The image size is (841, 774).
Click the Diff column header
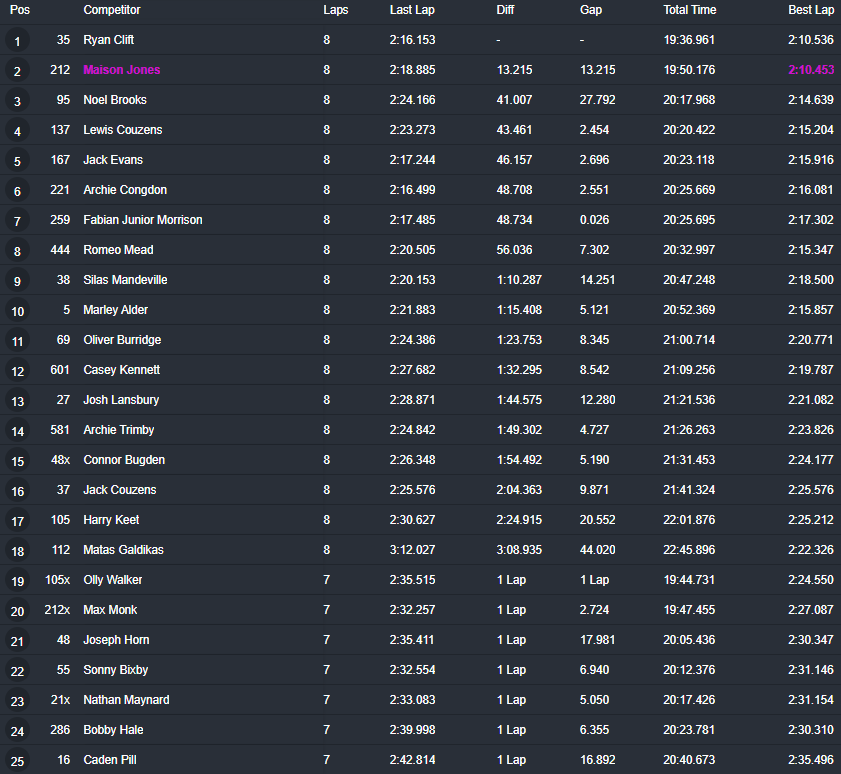506,10
